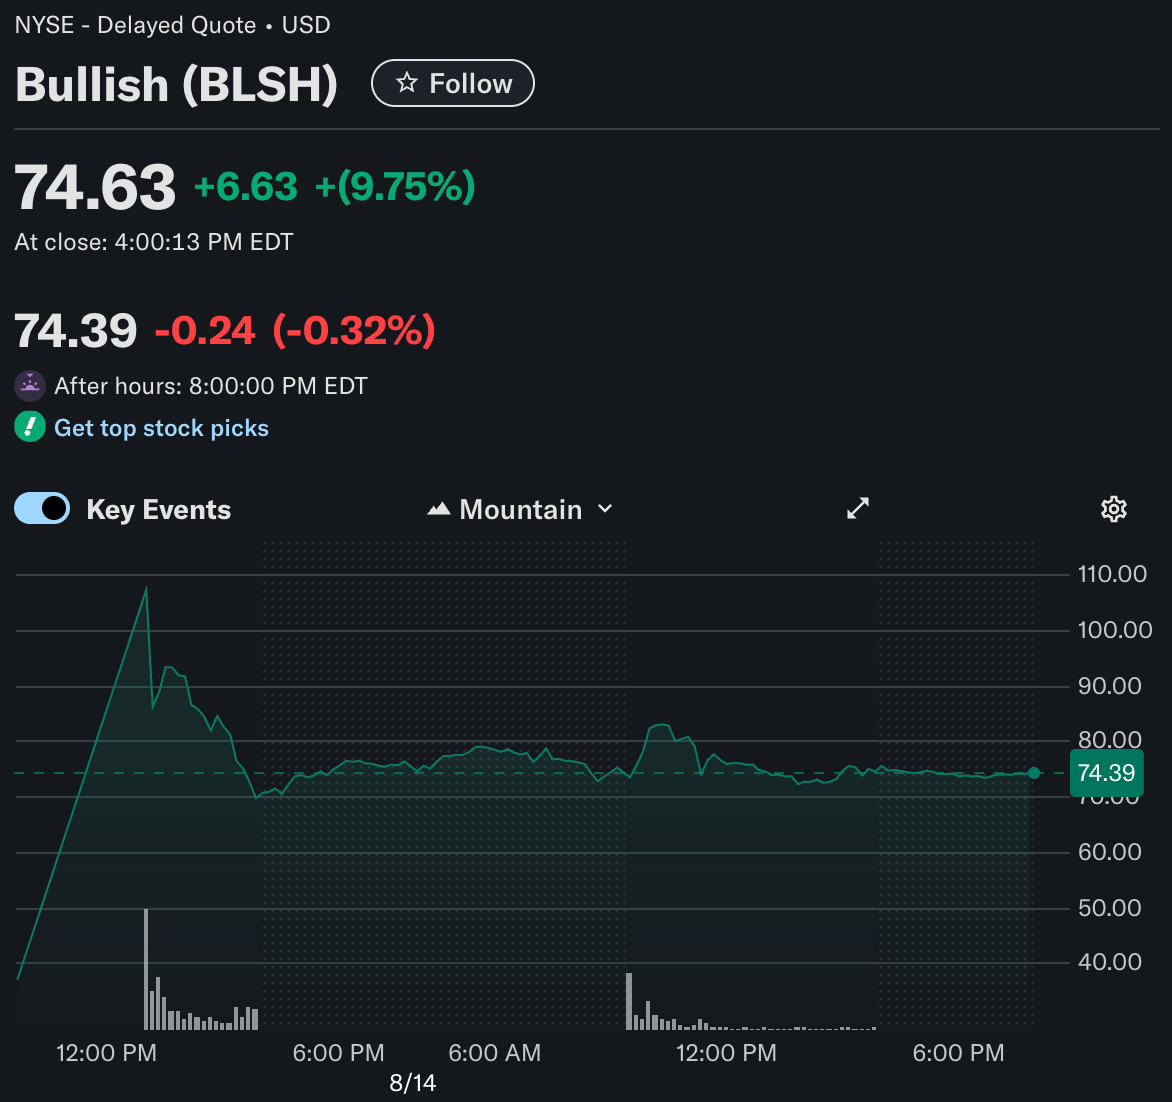Screen dimensions: 1172x1102
Task: Open the Mountain chart type dropdown
Action: [520, 509]
